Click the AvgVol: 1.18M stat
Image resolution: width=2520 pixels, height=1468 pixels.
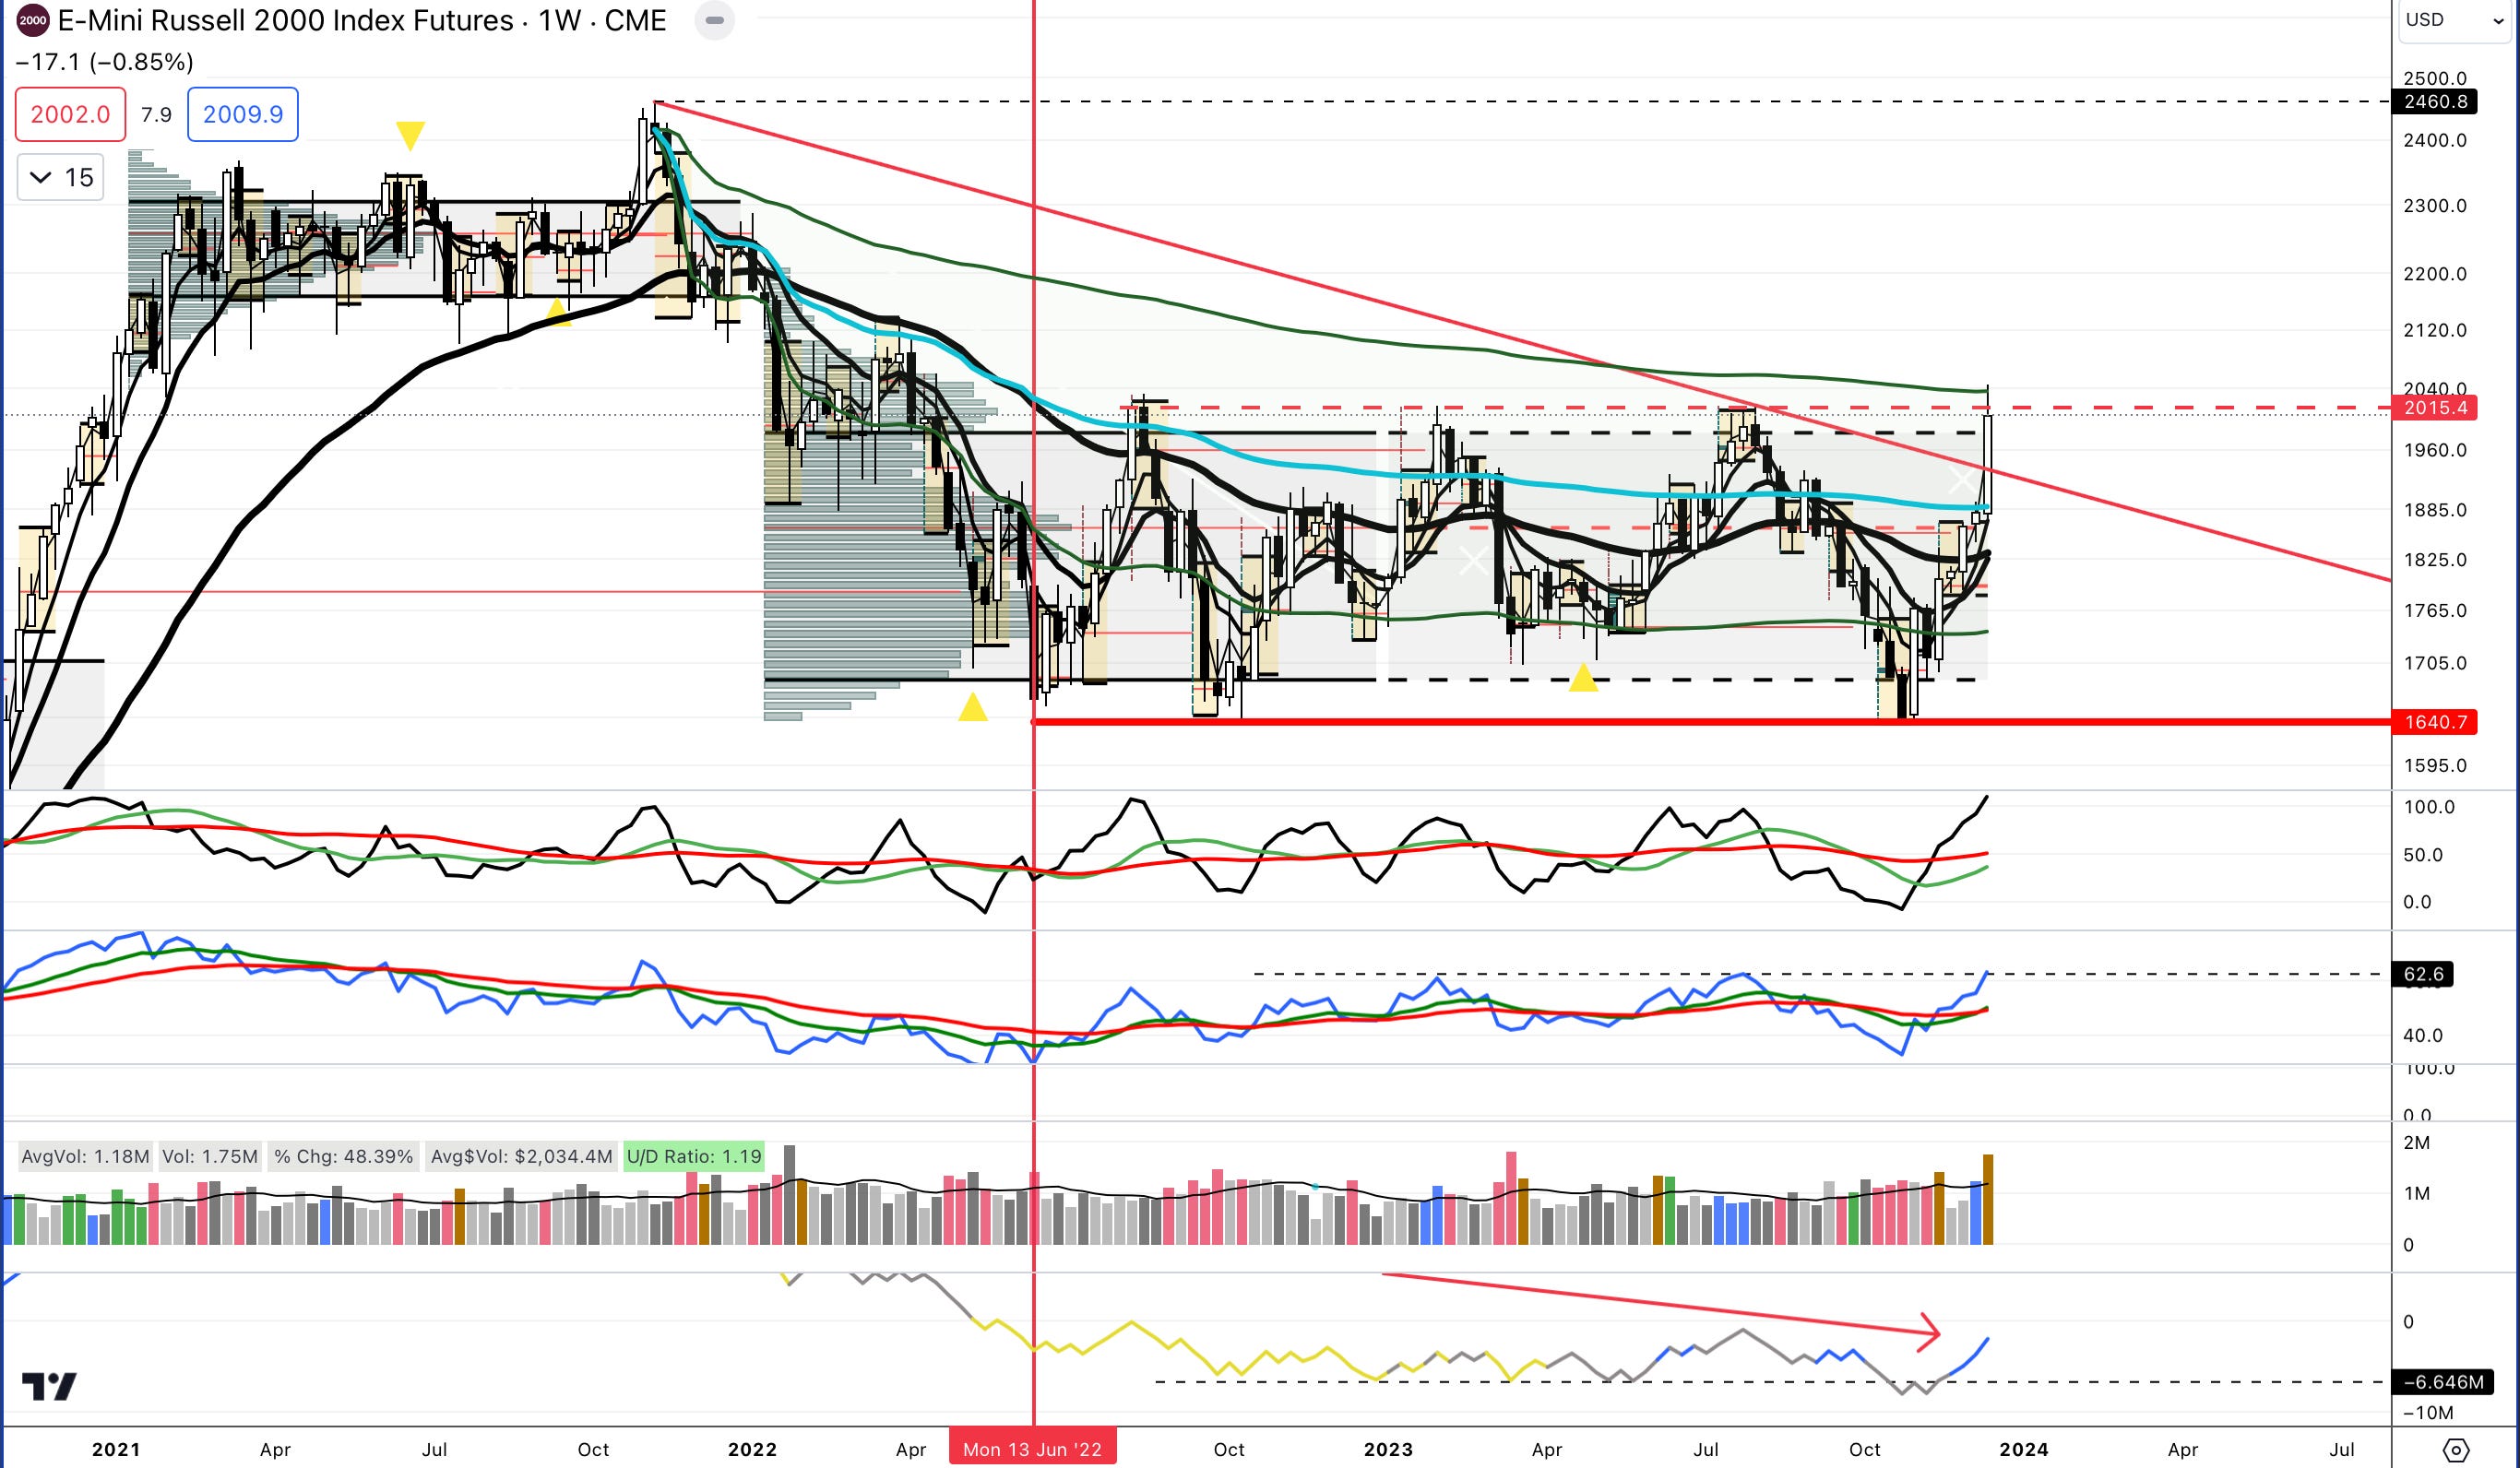pos(85,1157)
